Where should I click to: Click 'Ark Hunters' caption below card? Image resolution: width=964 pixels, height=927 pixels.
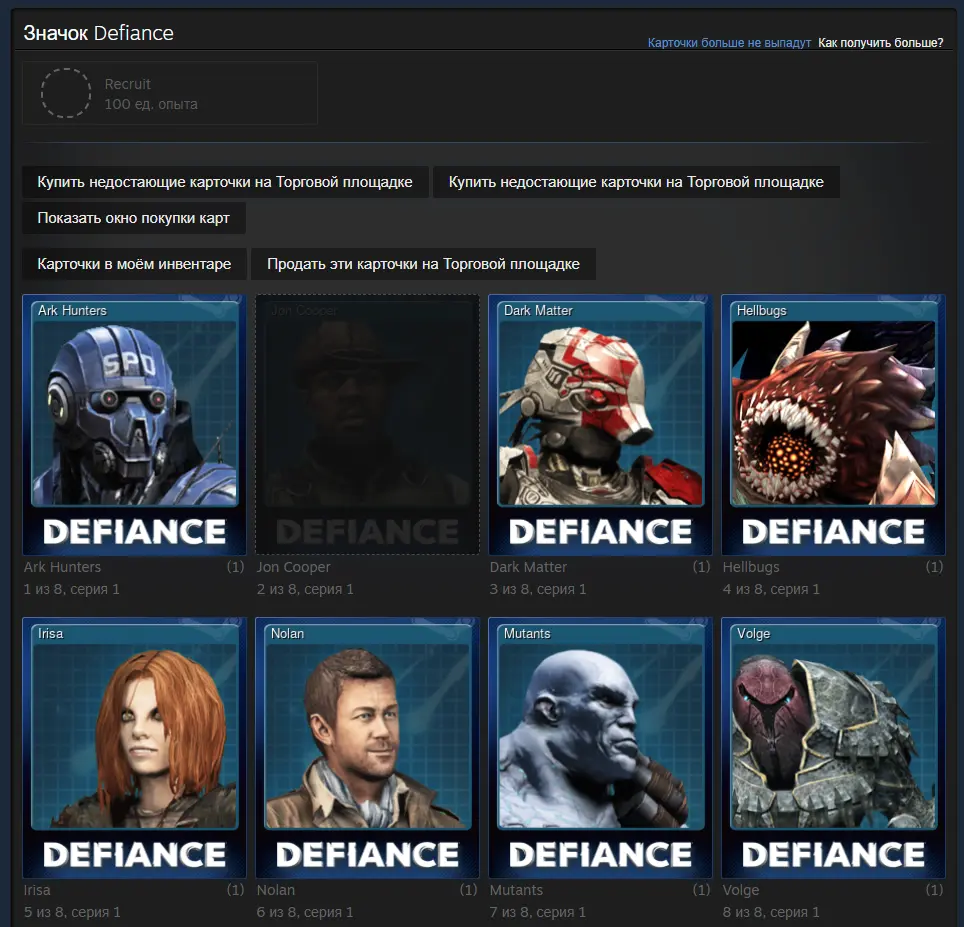(x=62, y=567)
